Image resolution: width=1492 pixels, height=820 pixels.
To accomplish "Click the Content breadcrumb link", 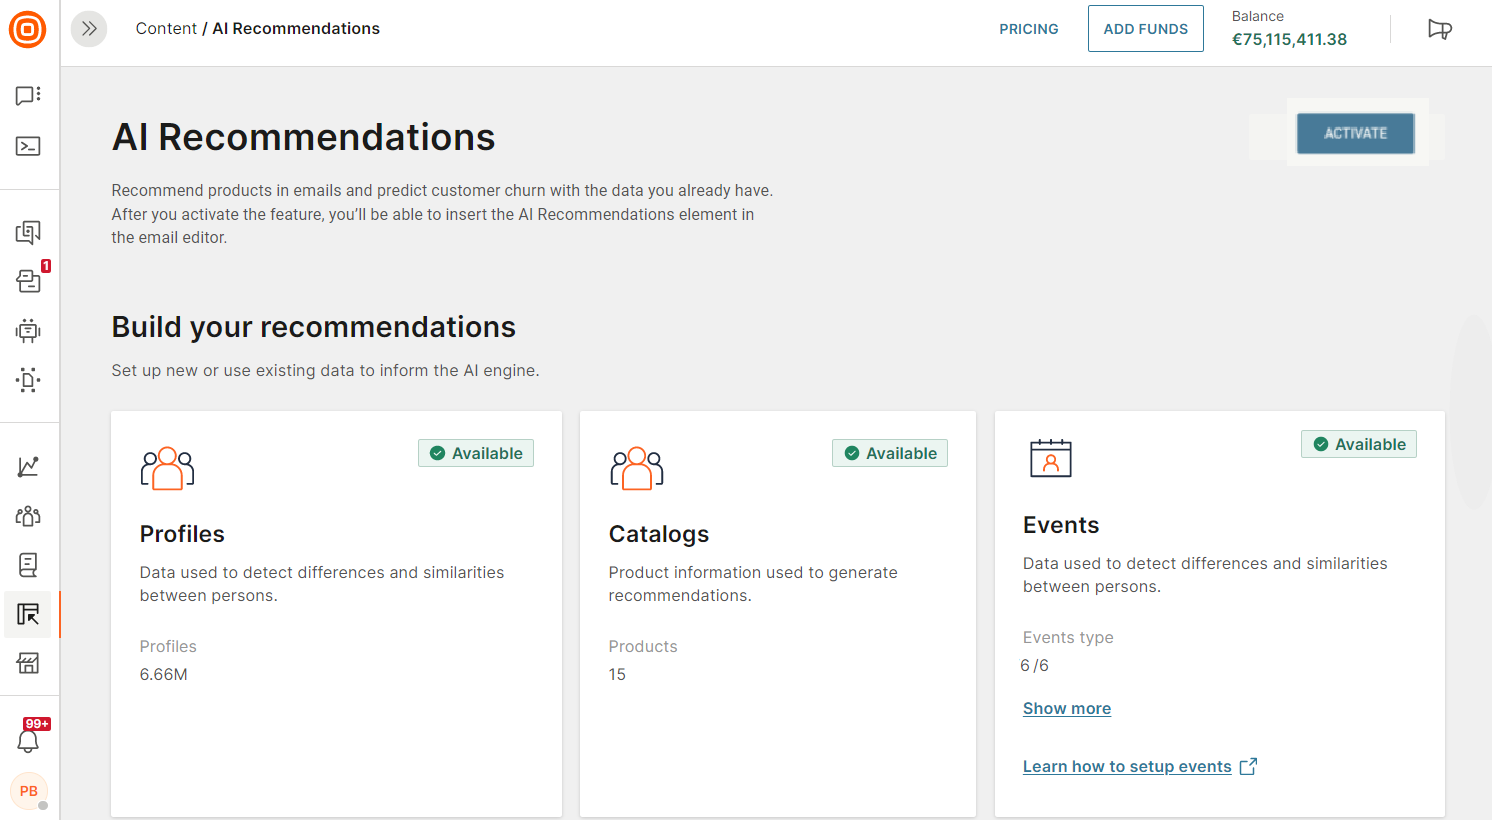I will click(166, 29).
